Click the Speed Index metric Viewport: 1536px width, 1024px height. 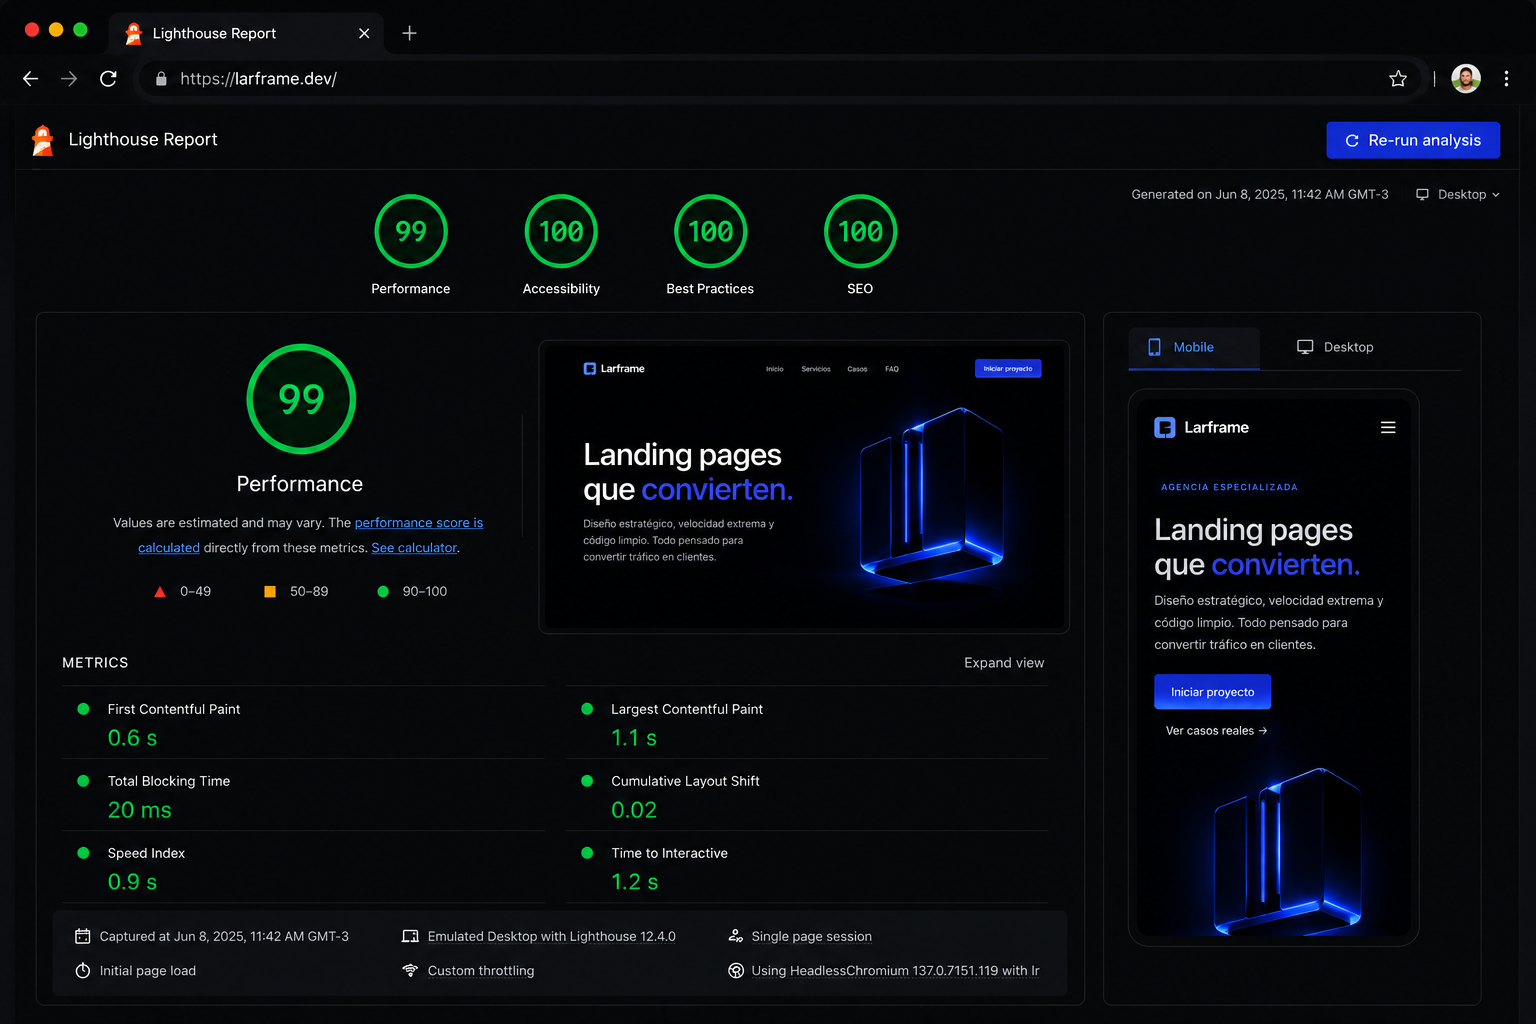[x=303, y=867]
